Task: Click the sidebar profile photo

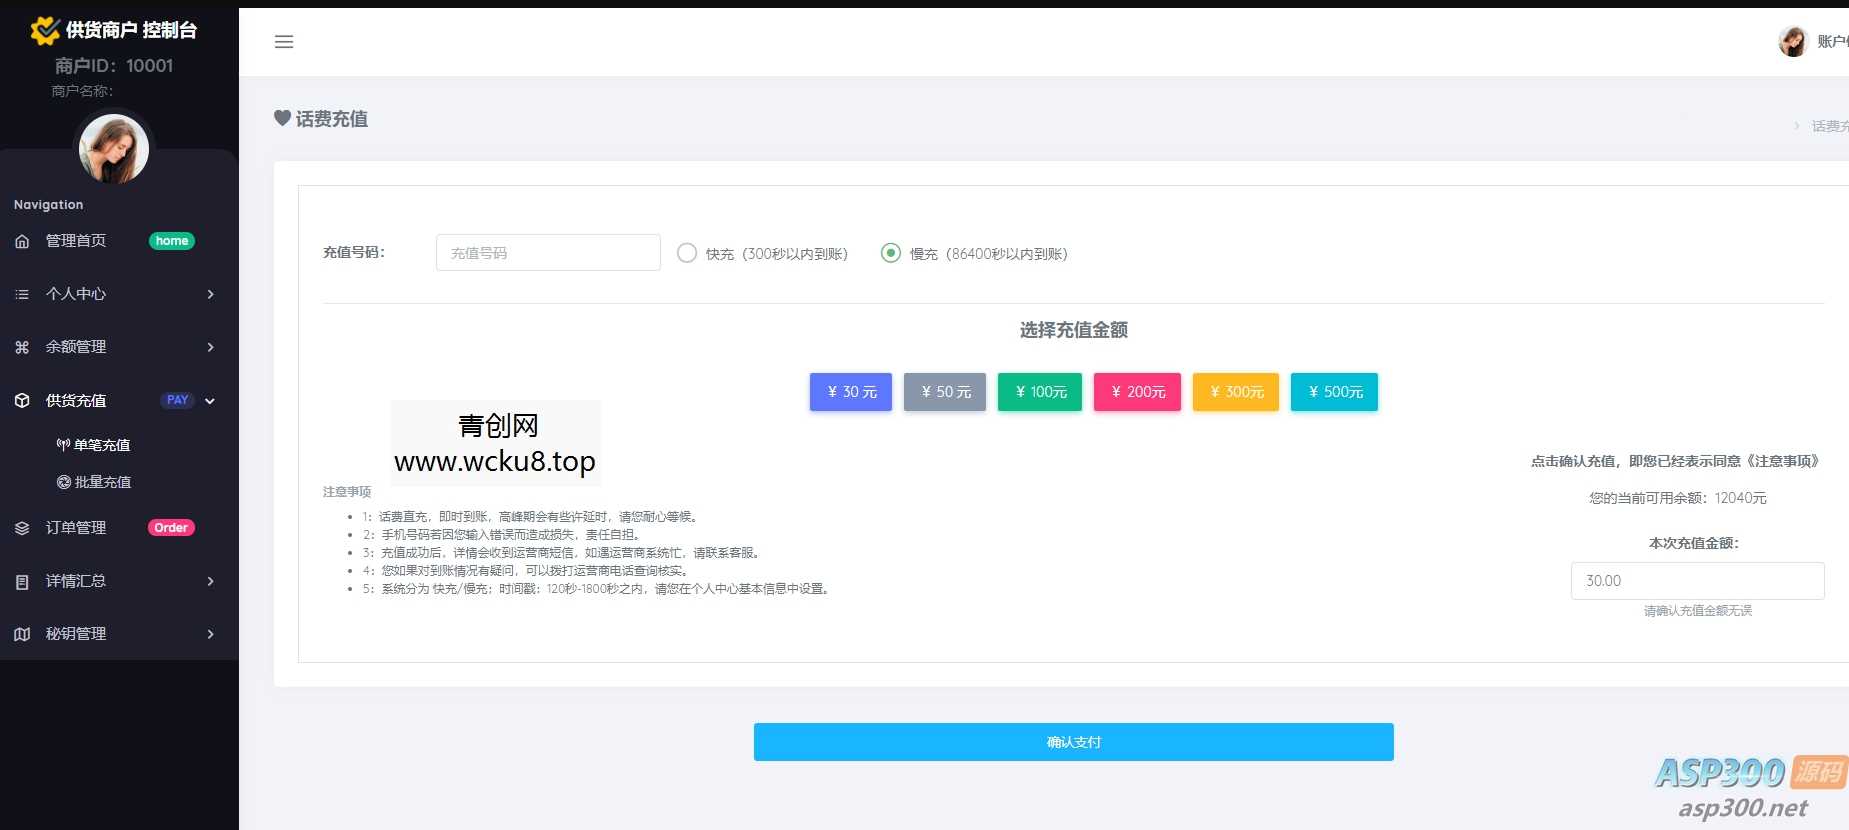Action: 114,149
